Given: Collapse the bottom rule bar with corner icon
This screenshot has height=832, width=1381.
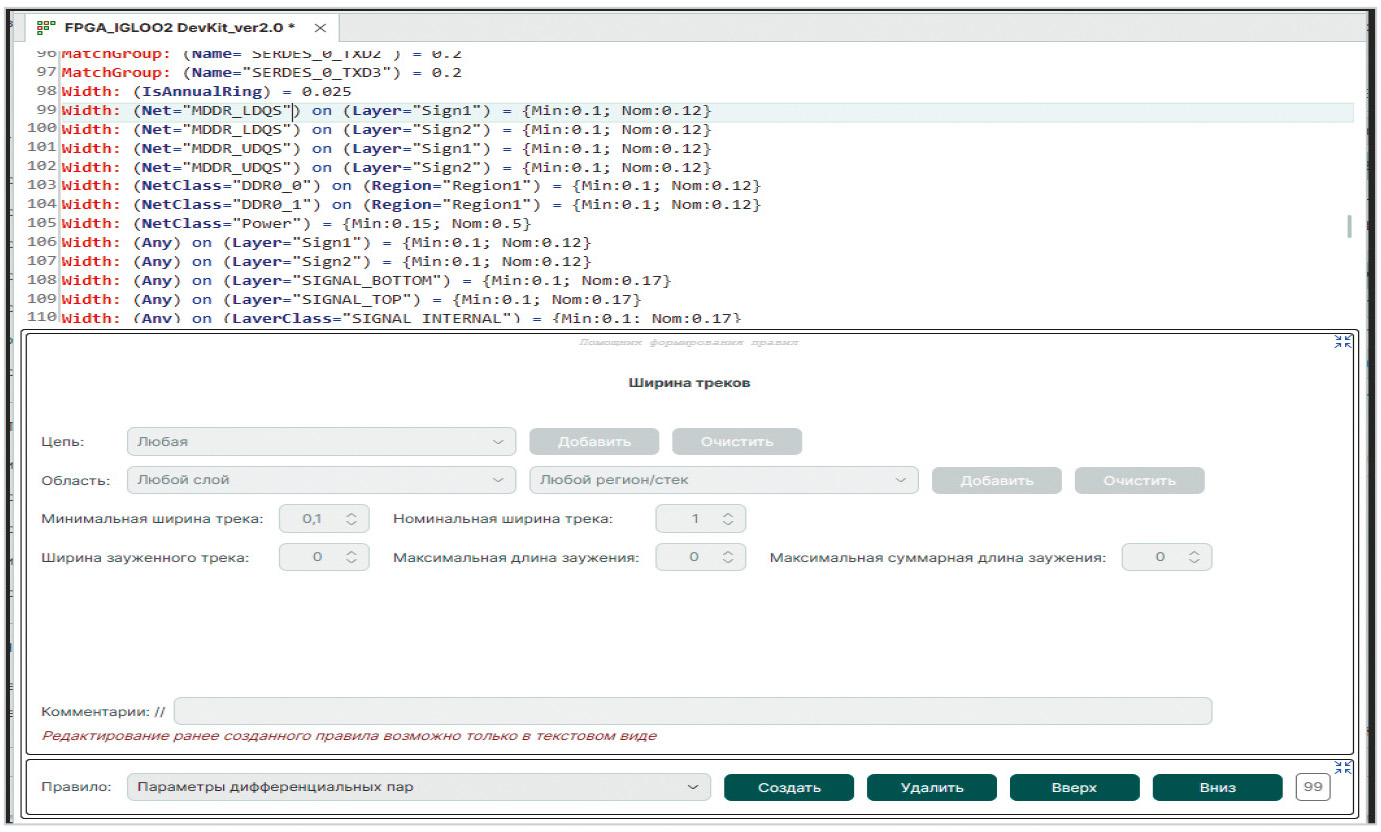Looking at the screenshot, I should [x=1343, y=767].
